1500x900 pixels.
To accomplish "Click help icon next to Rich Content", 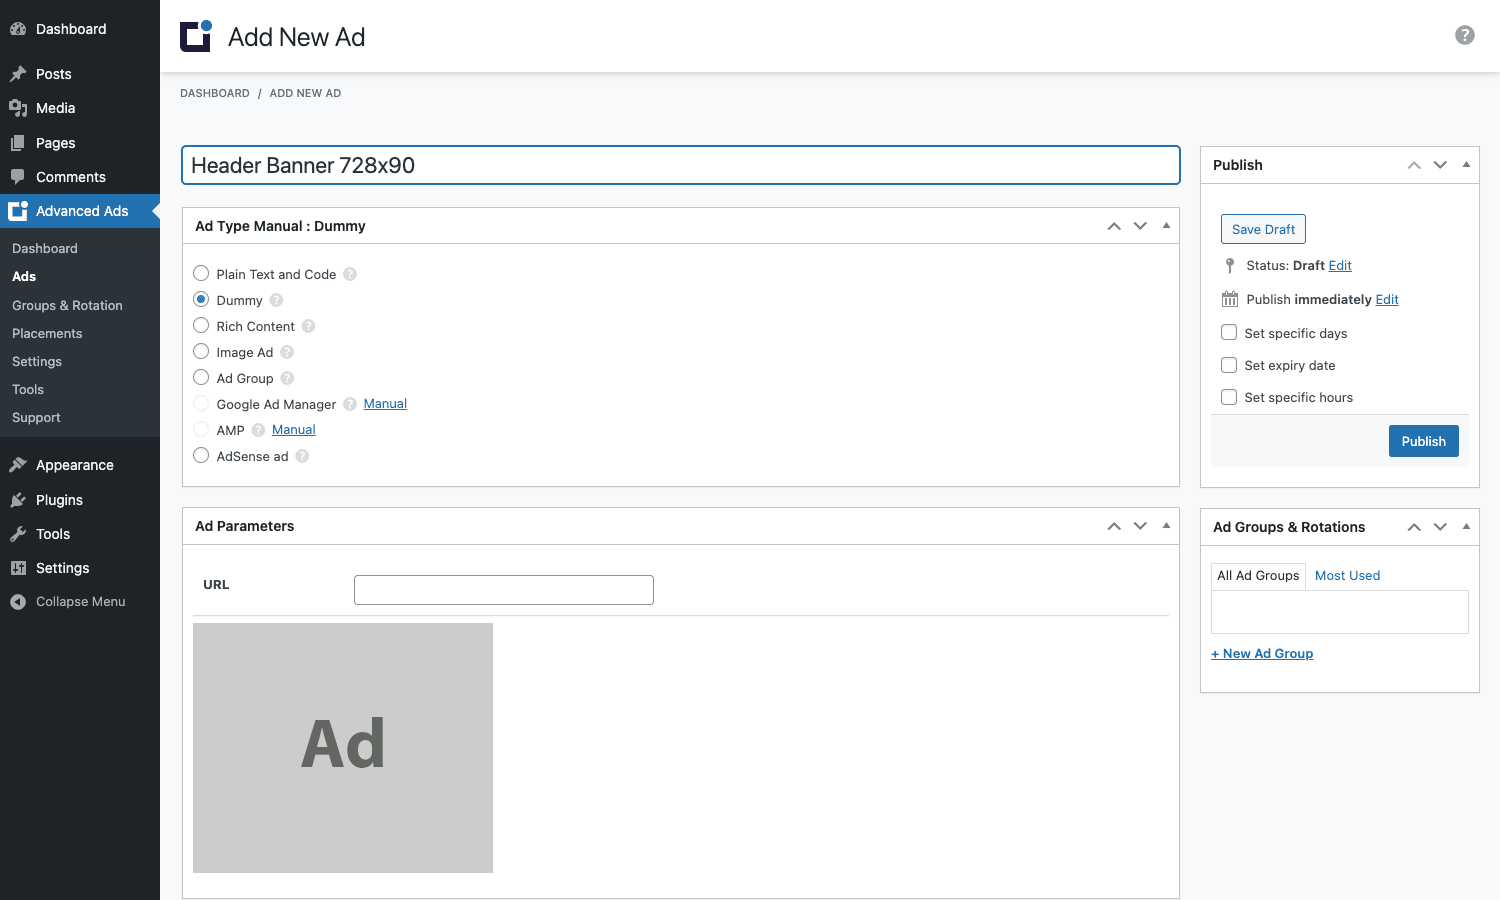I will pos(308,326).
